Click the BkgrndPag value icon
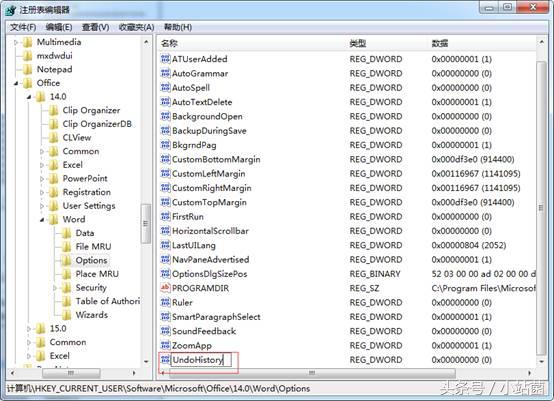This screenshot has height=401, width=554. pyautogui.click(x=165, y=145)
